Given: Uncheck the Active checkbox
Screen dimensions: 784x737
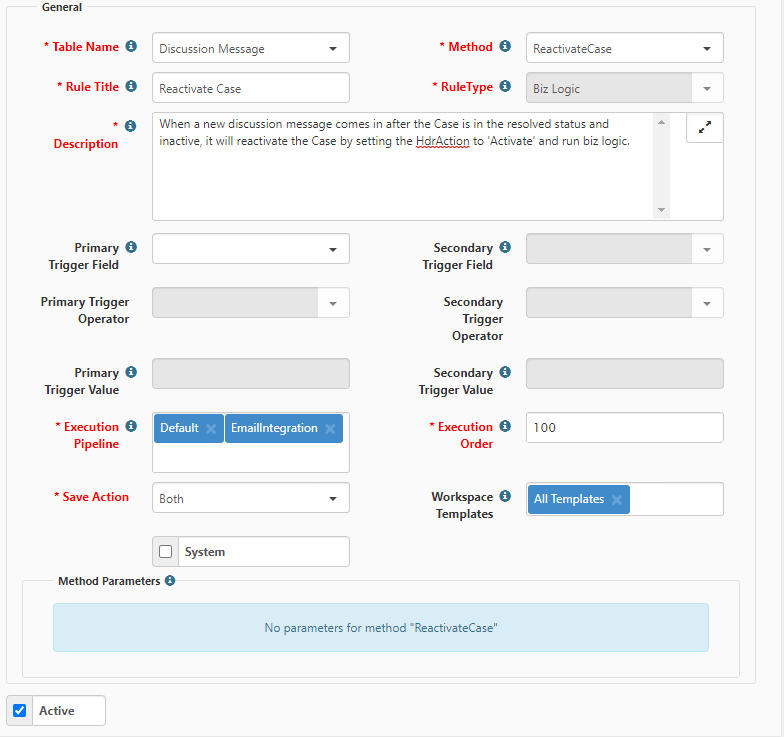Looking at the screenshot, I should [20, 711].
